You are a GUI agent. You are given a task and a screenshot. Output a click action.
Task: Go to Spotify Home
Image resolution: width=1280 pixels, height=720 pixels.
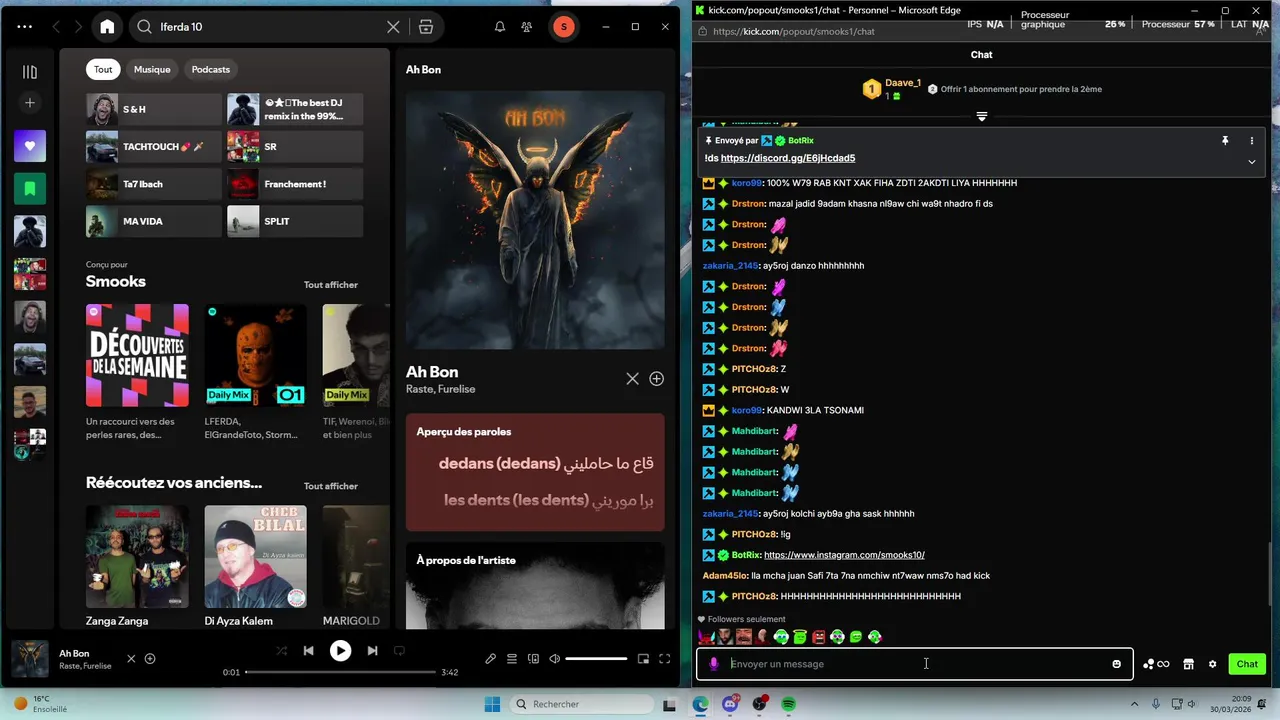107,27
